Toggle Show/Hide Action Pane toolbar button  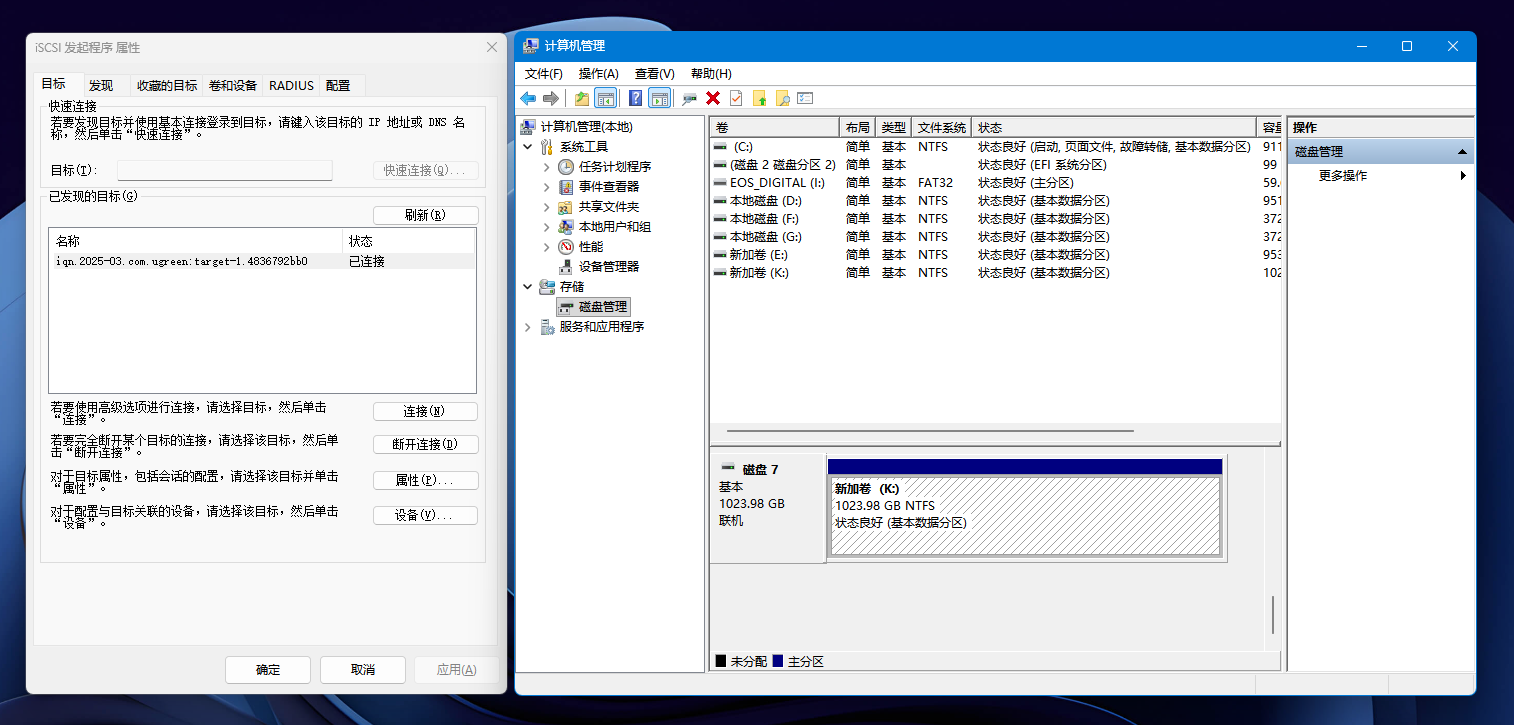[x=658, y=98]
